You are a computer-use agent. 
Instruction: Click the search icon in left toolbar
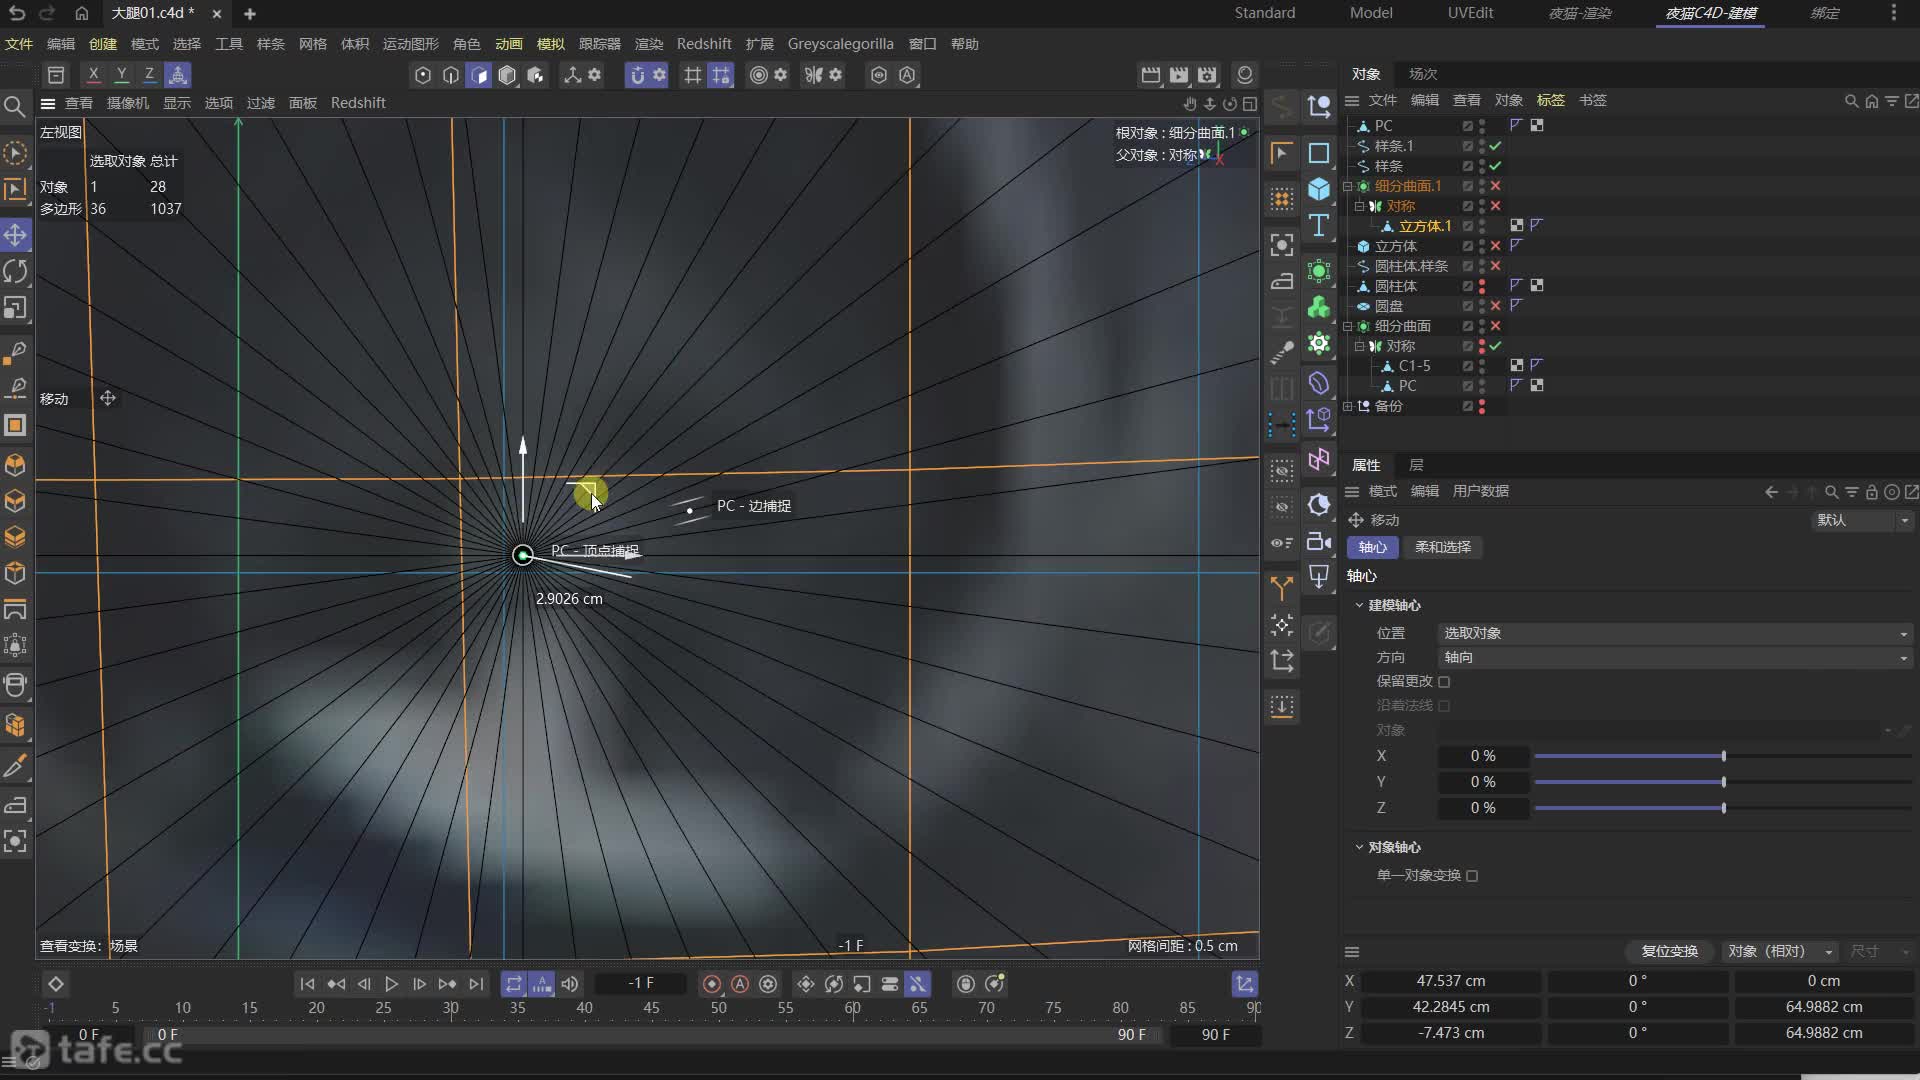[x=15, y=106]
